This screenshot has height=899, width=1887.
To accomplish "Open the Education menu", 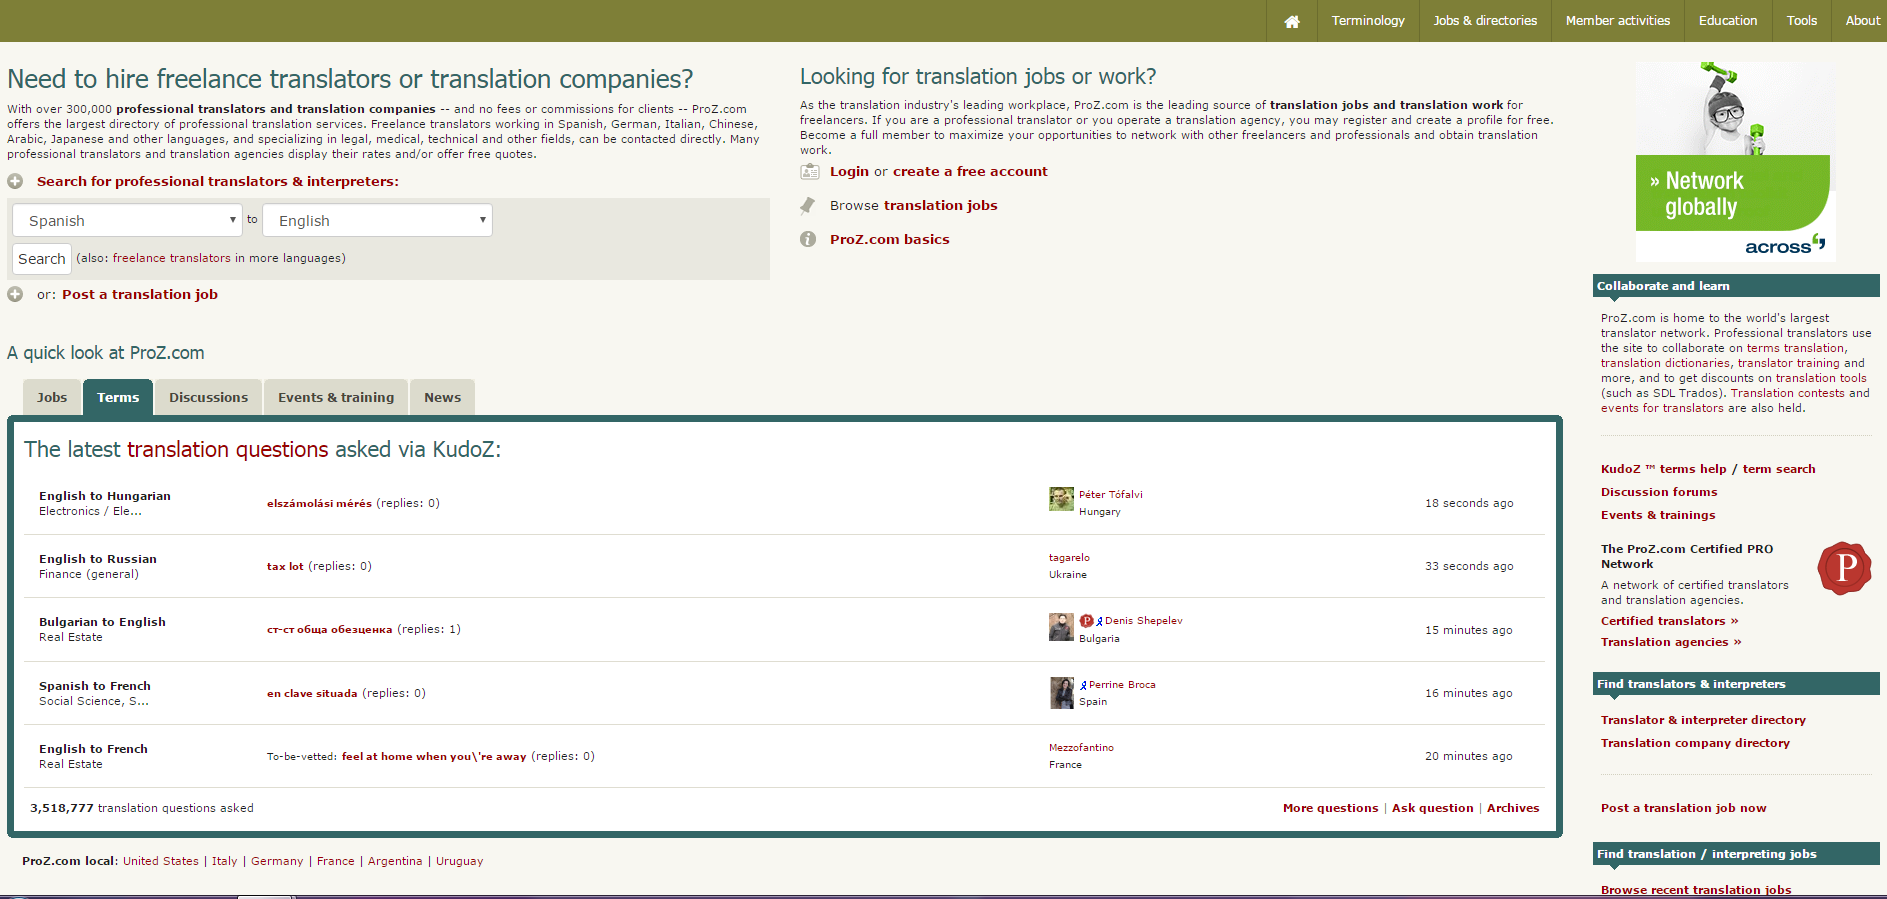I will [1728, 21].
